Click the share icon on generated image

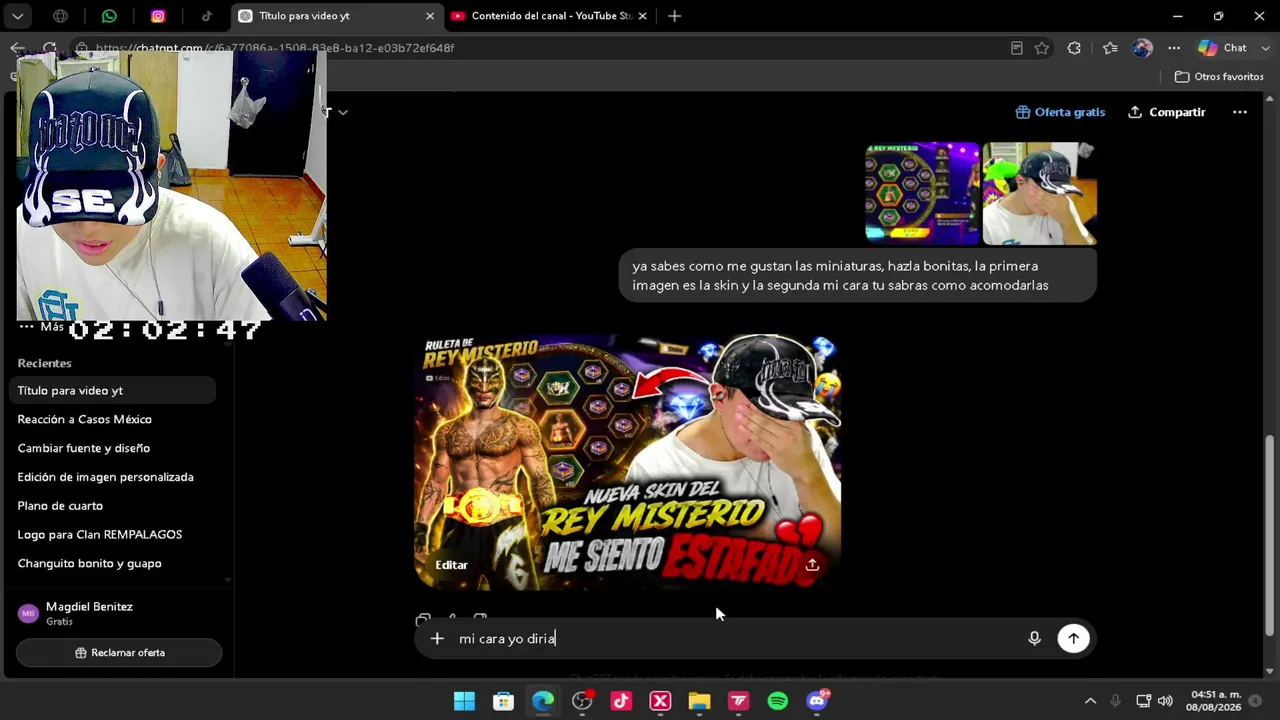pyautogui.click(x=812, y=565)
